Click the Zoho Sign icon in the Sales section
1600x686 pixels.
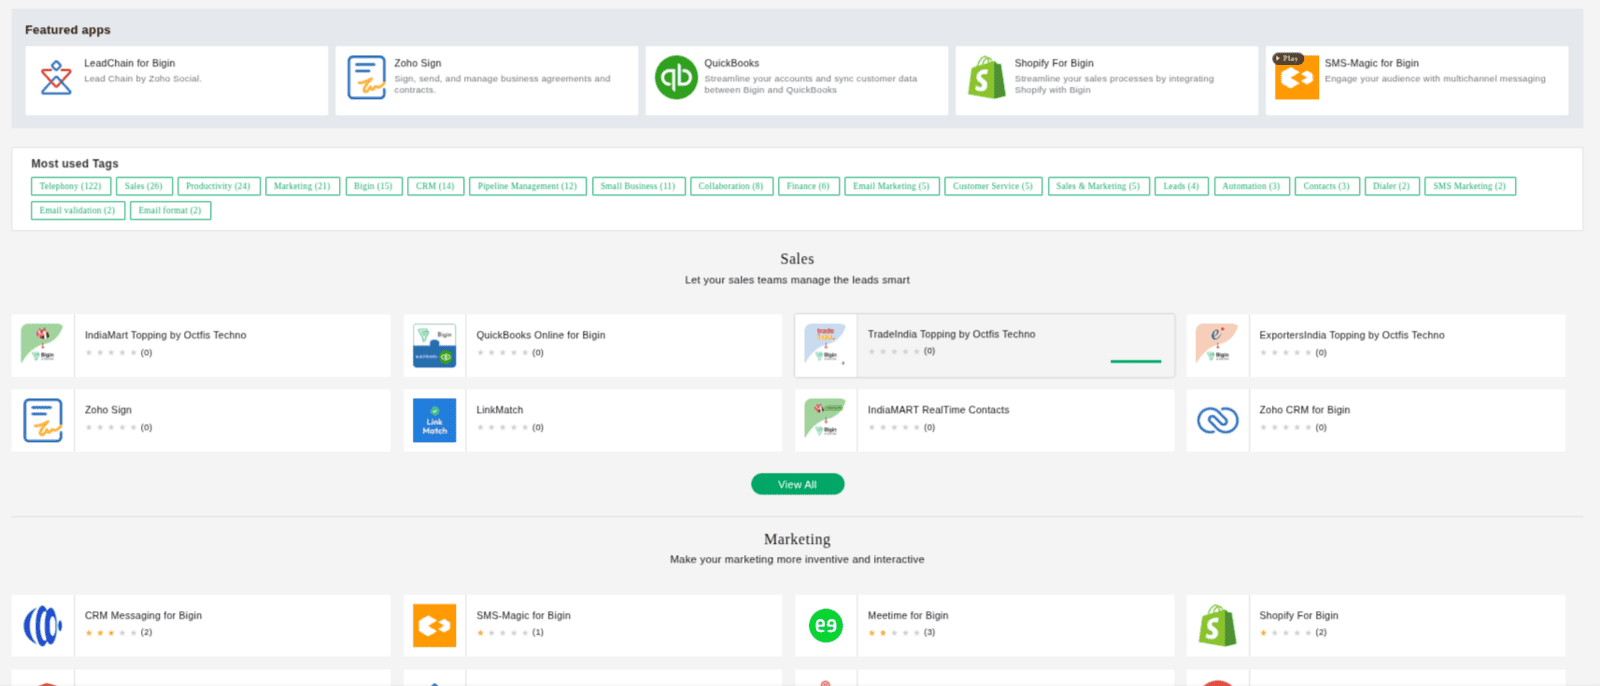pos(42,420)
